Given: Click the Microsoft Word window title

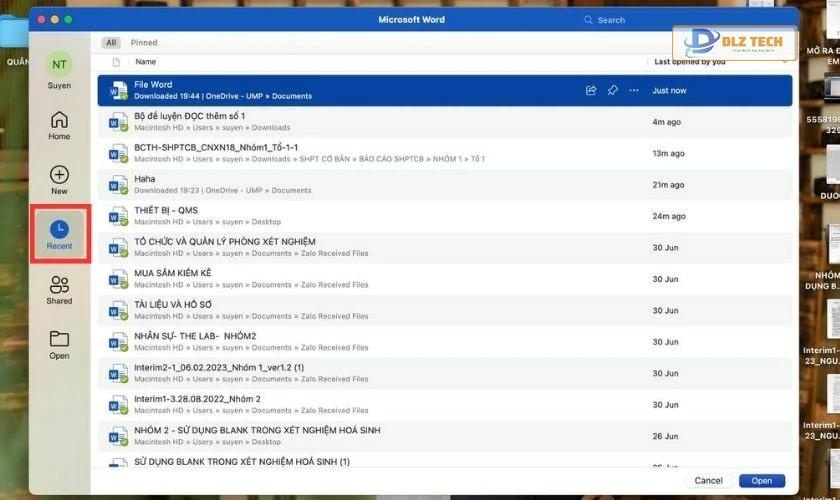Looking at the screenshot, I should click(411, 20).
